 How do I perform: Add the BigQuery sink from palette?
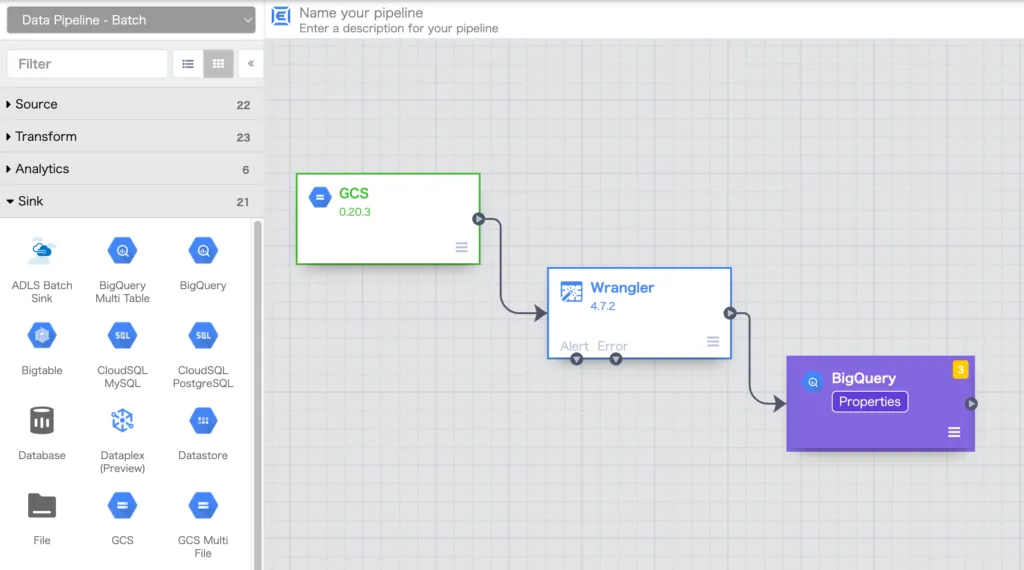point(203,251)
